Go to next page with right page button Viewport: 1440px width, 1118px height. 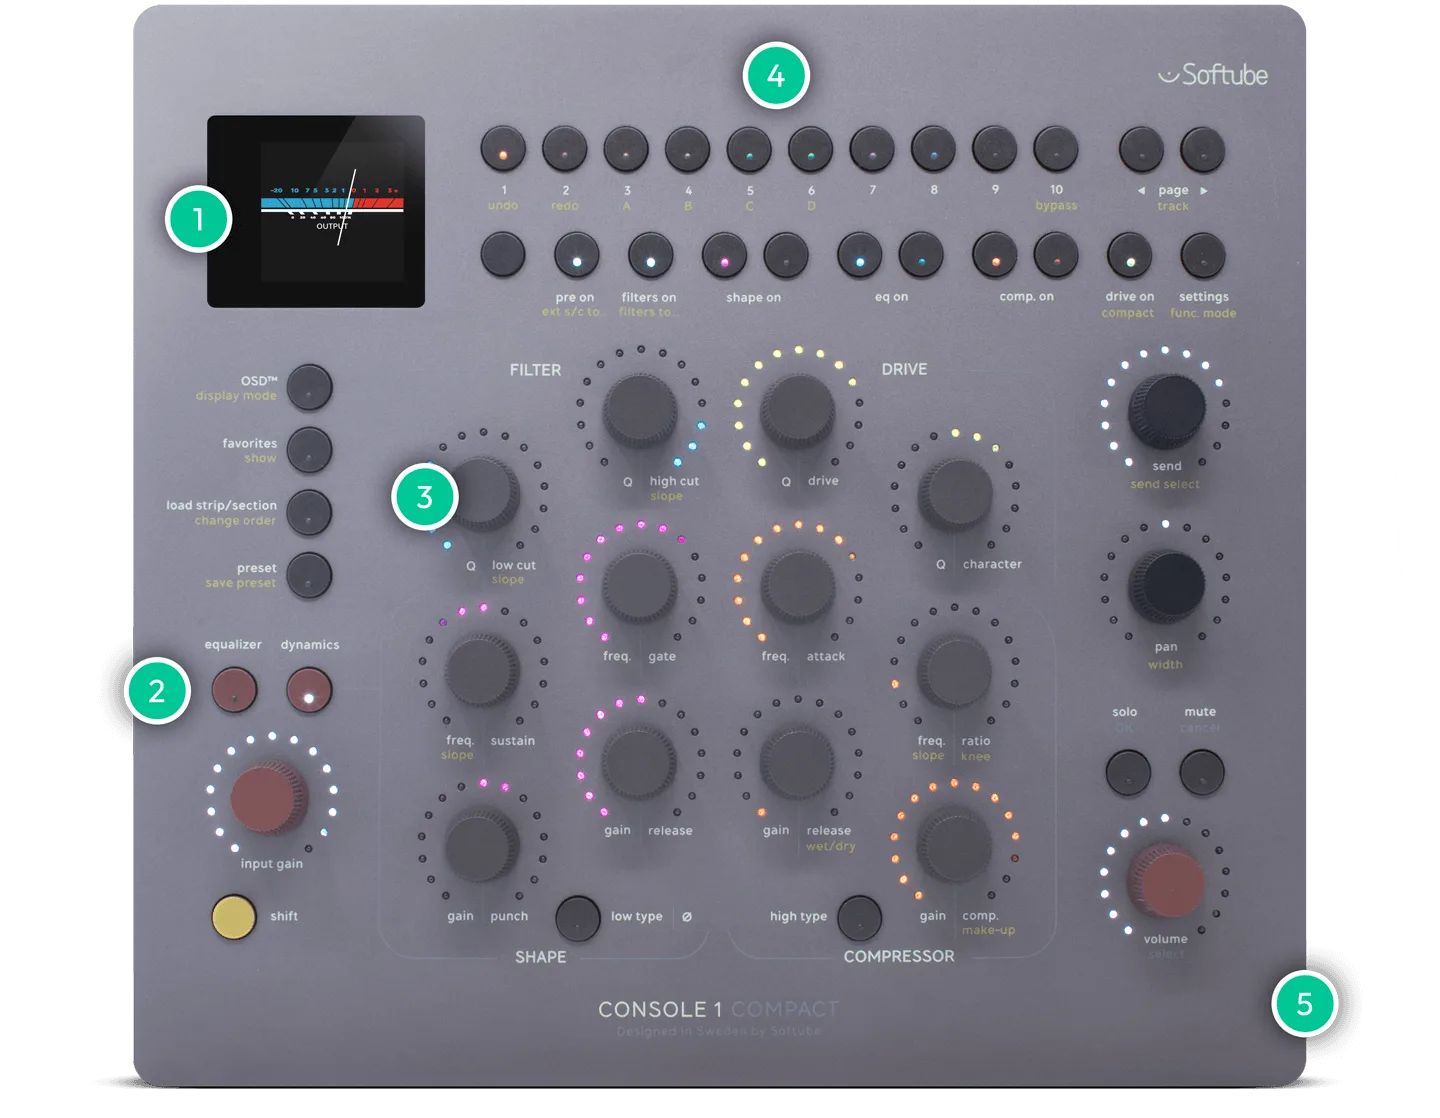[x=1203, y=150]
